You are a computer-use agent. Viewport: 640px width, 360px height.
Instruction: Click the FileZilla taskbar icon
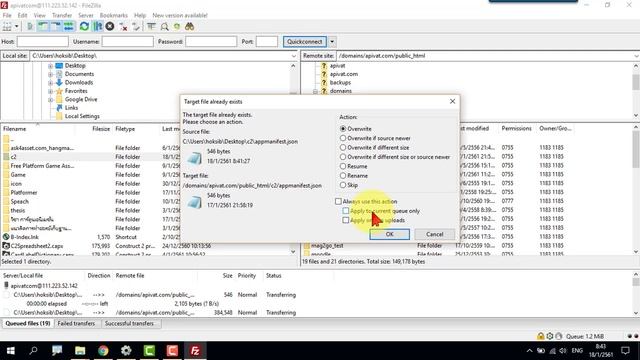(195, 351)
